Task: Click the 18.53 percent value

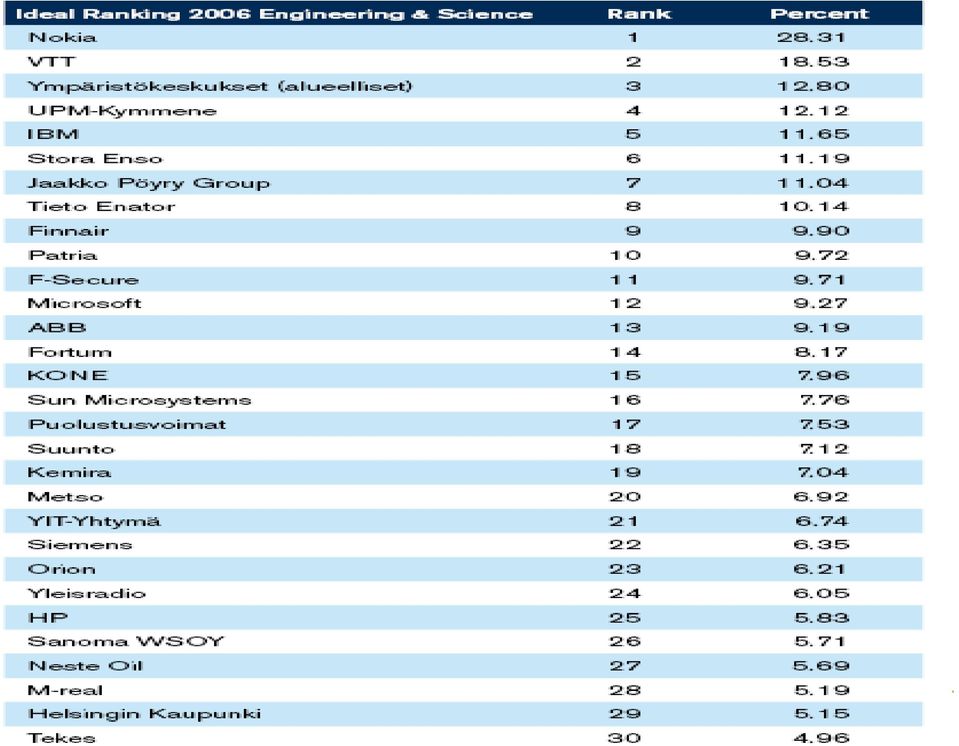Action: point(814,62)
